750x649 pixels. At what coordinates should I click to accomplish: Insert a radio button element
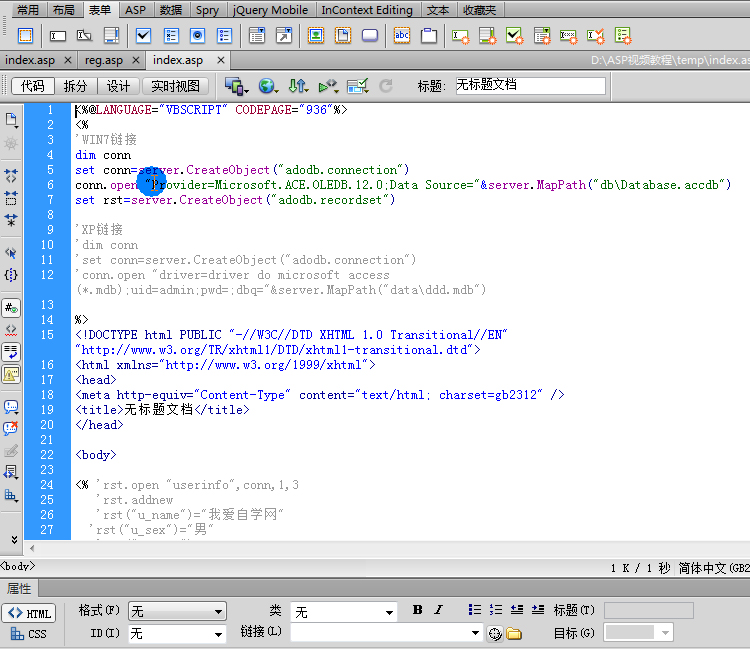[x=198, y=35]
